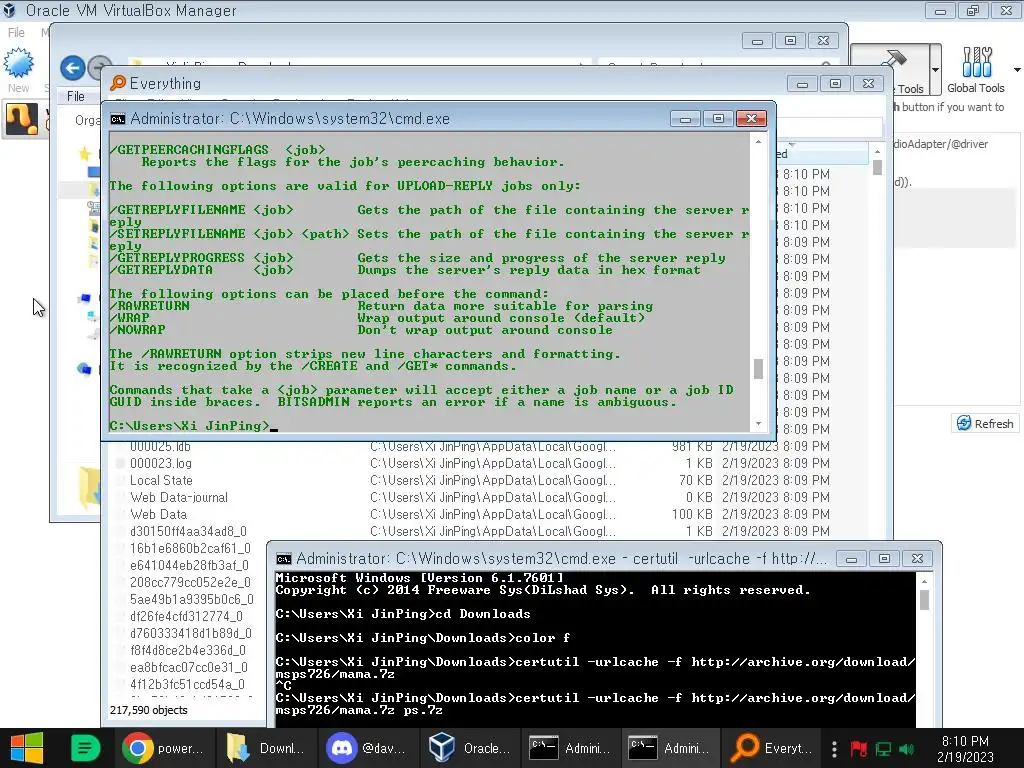Click the bottom cmd window title icon

pyautogui.click(x=283, y=559)
